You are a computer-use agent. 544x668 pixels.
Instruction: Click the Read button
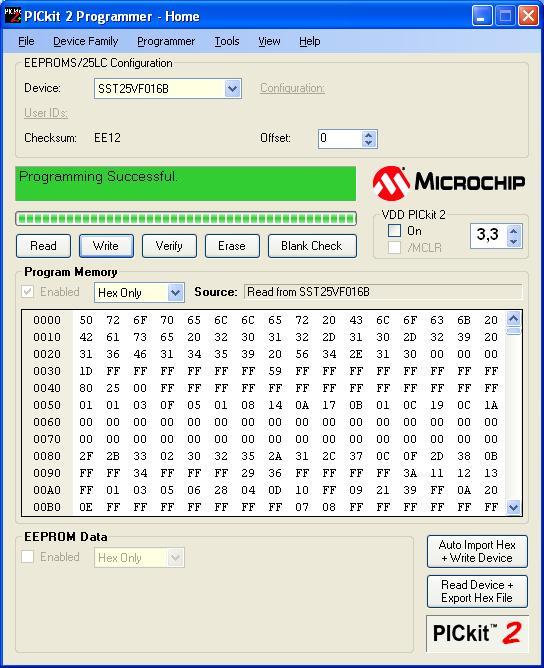(x=43, y=246)
